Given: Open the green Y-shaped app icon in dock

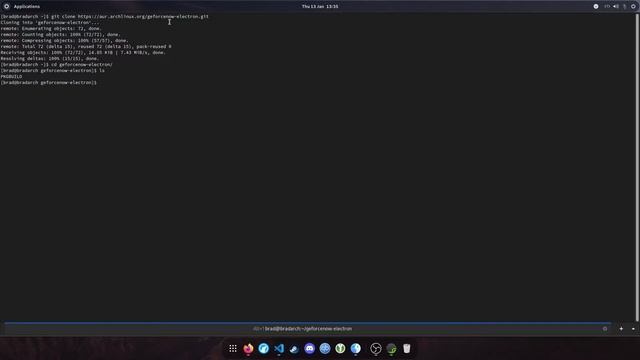Looking at the screenshot, I should tap(340, 349).
